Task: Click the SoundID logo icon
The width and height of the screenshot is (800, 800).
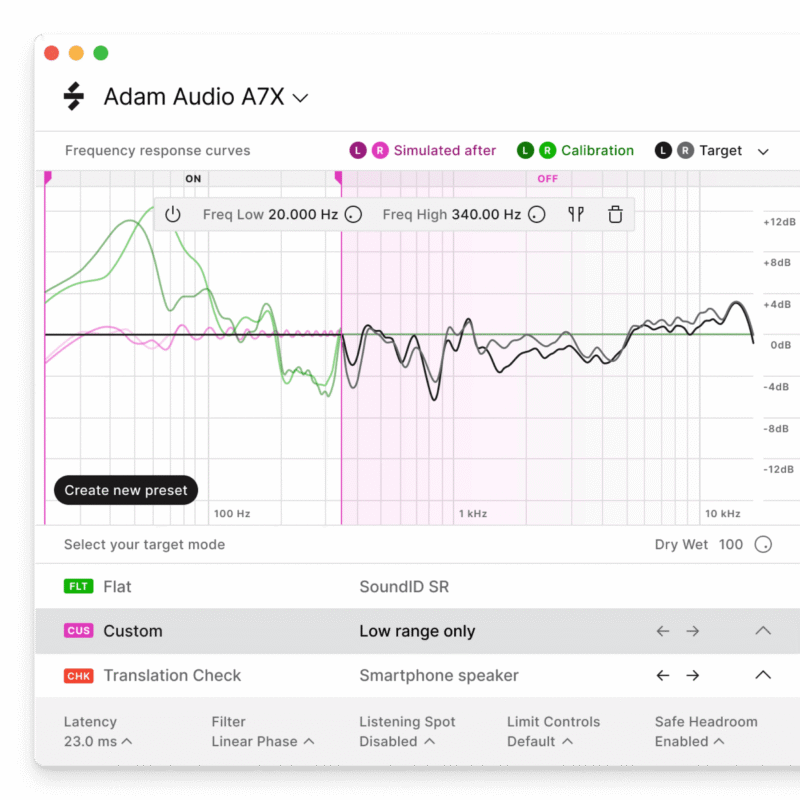Action: coord(74,96)
